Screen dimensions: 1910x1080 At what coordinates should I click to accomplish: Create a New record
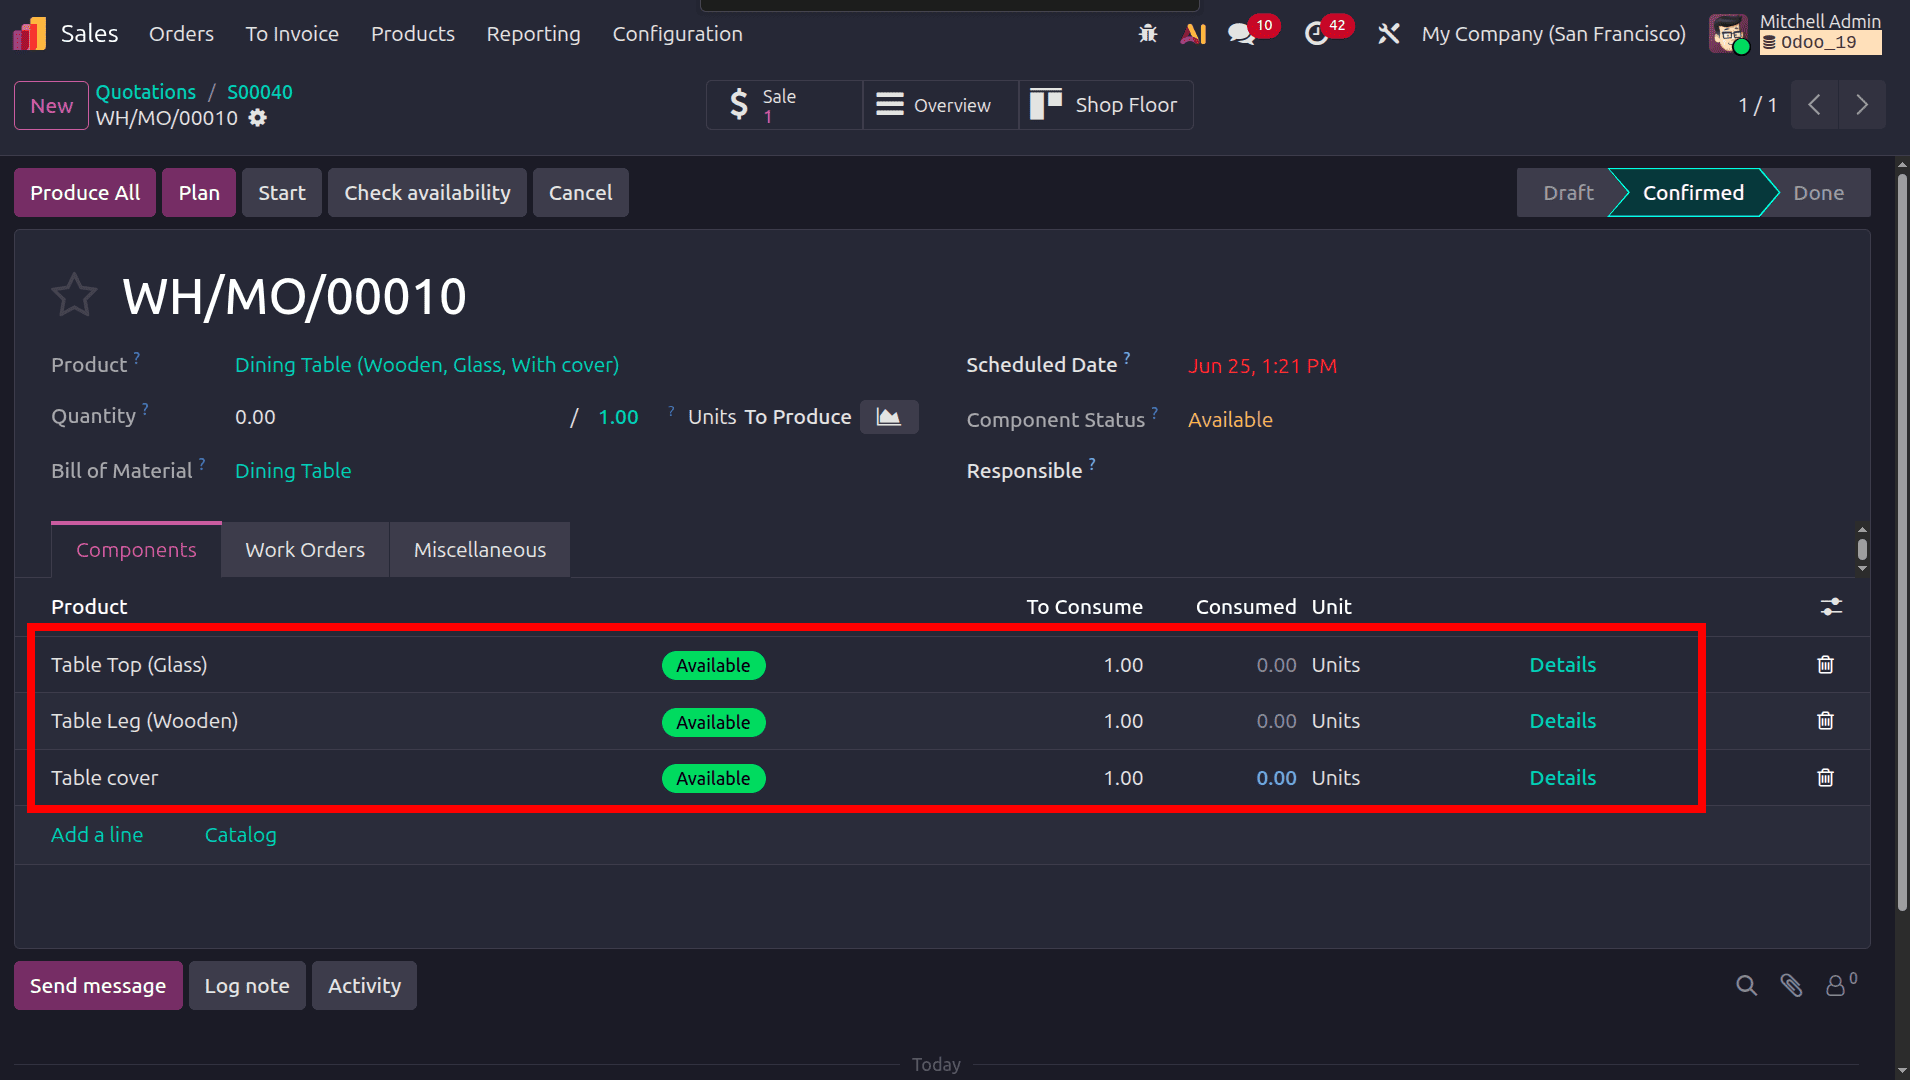[x=51, y=105]
